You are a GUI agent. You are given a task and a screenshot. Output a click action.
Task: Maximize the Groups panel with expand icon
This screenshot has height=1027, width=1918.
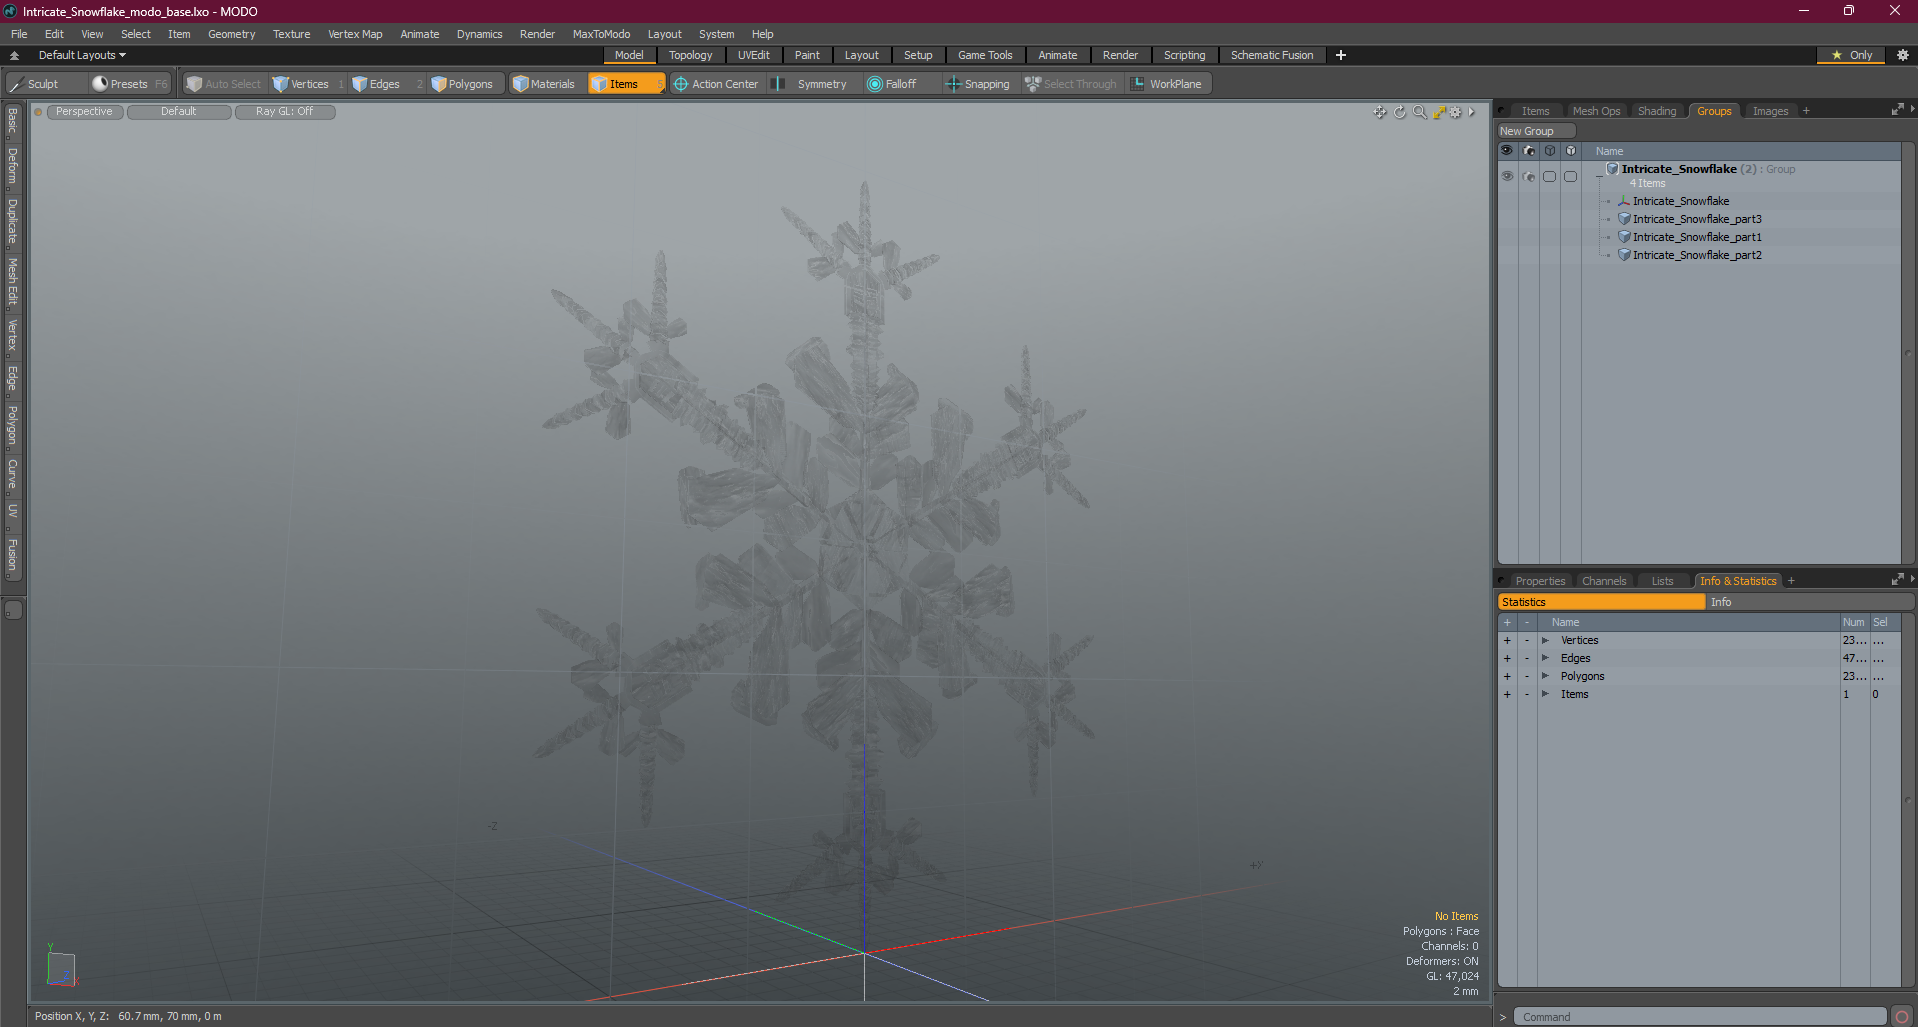(x=1897, y=110)
